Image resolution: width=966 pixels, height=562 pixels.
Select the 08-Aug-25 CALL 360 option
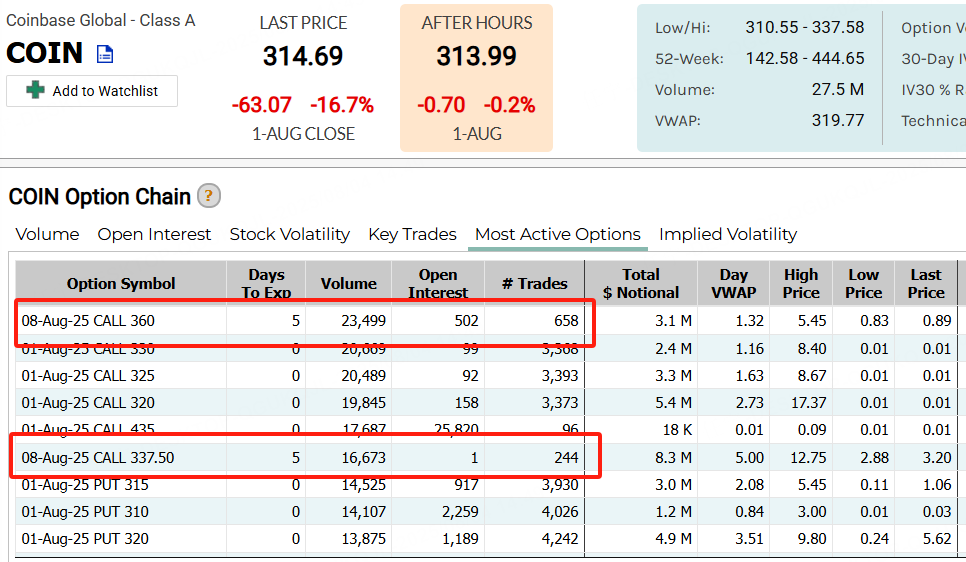pyautogui.click(x=88, y=320)
